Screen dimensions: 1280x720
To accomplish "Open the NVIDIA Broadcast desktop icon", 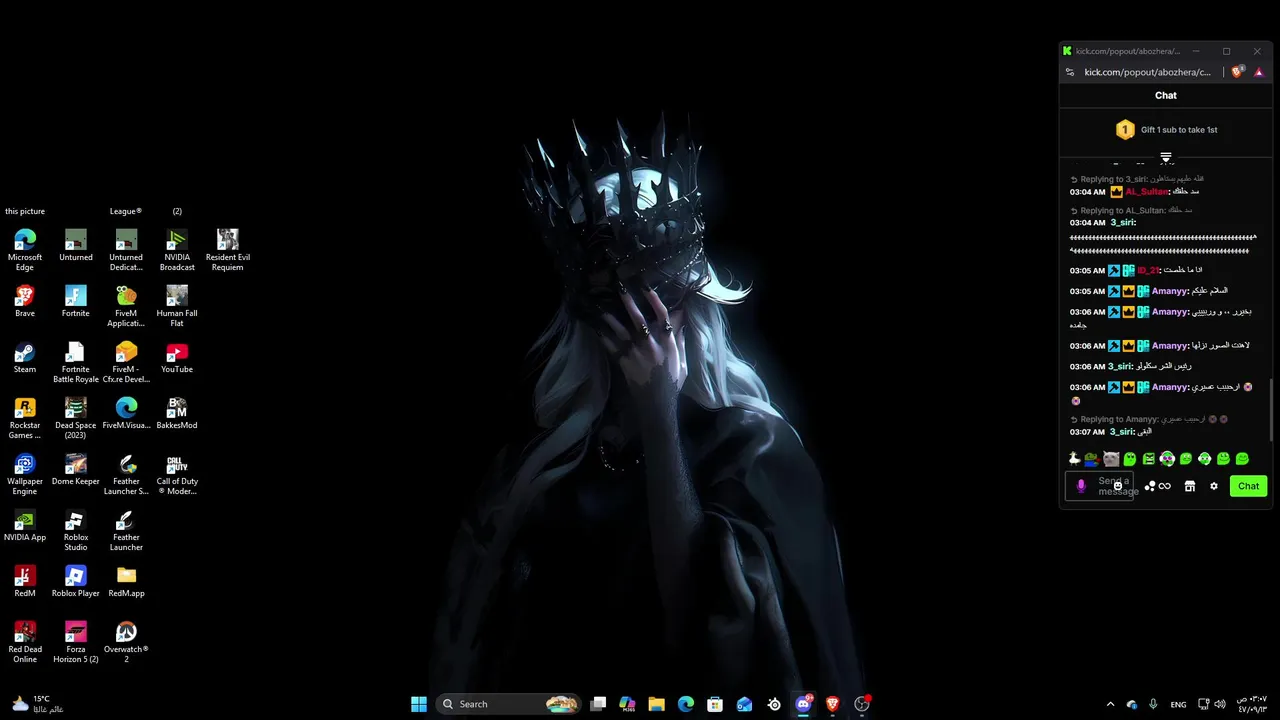I will (x=177, y=249).
